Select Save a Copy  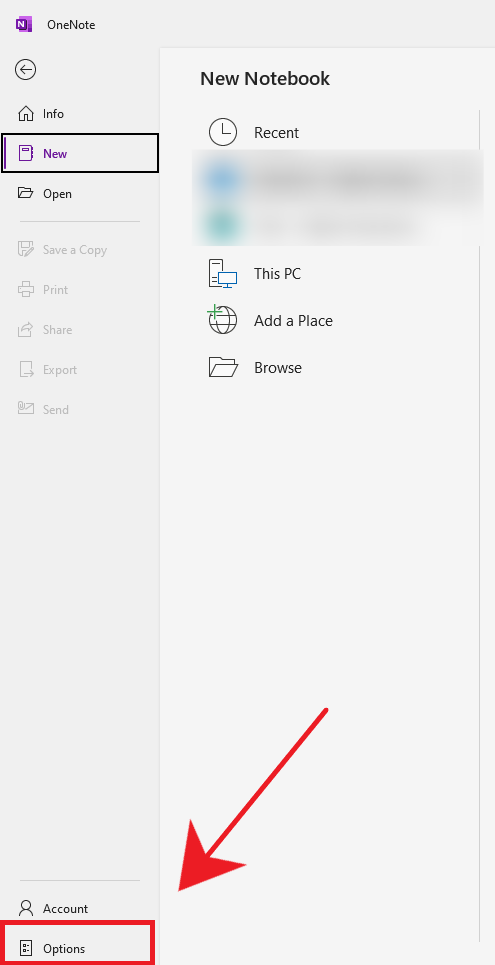79,250
